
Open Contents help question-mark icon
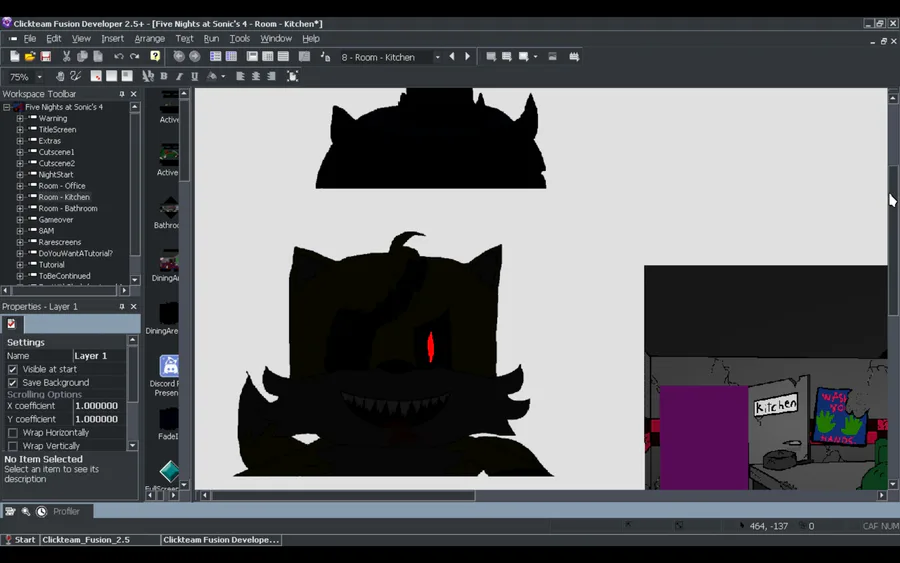(155, 56)
